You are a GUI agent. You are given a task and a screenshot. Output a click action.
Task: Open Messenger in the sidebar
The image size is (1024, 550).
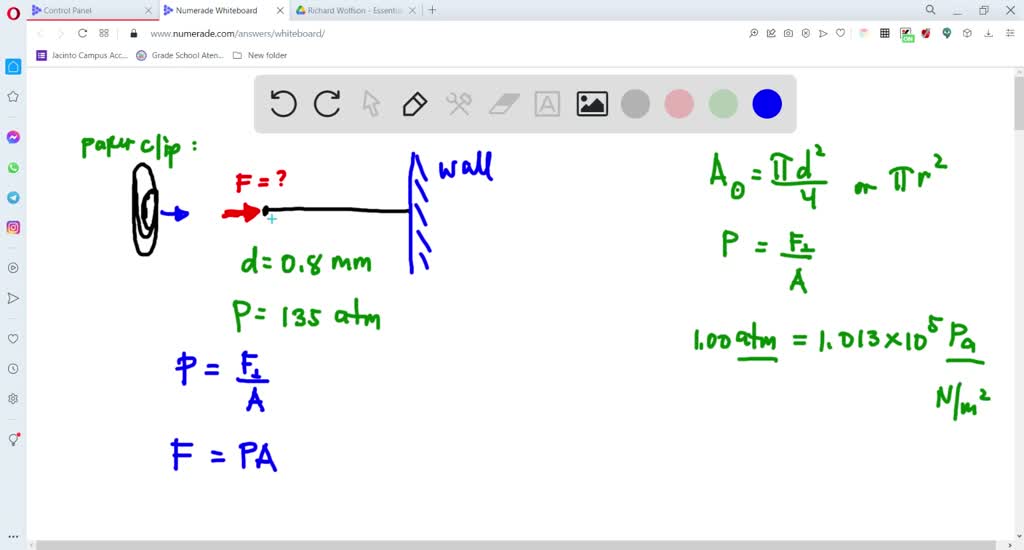tap(13, 137)
